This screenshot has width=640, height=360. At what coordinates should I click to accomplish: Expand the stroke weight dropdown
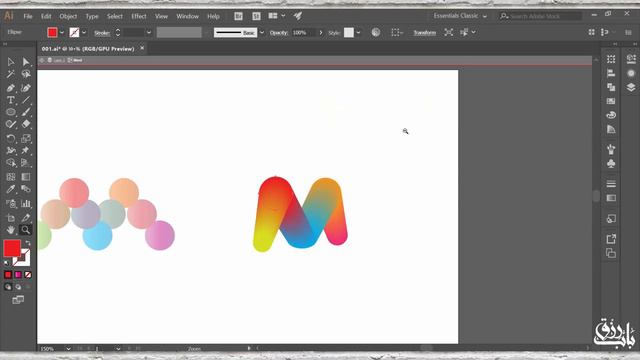tap(149, 33)
